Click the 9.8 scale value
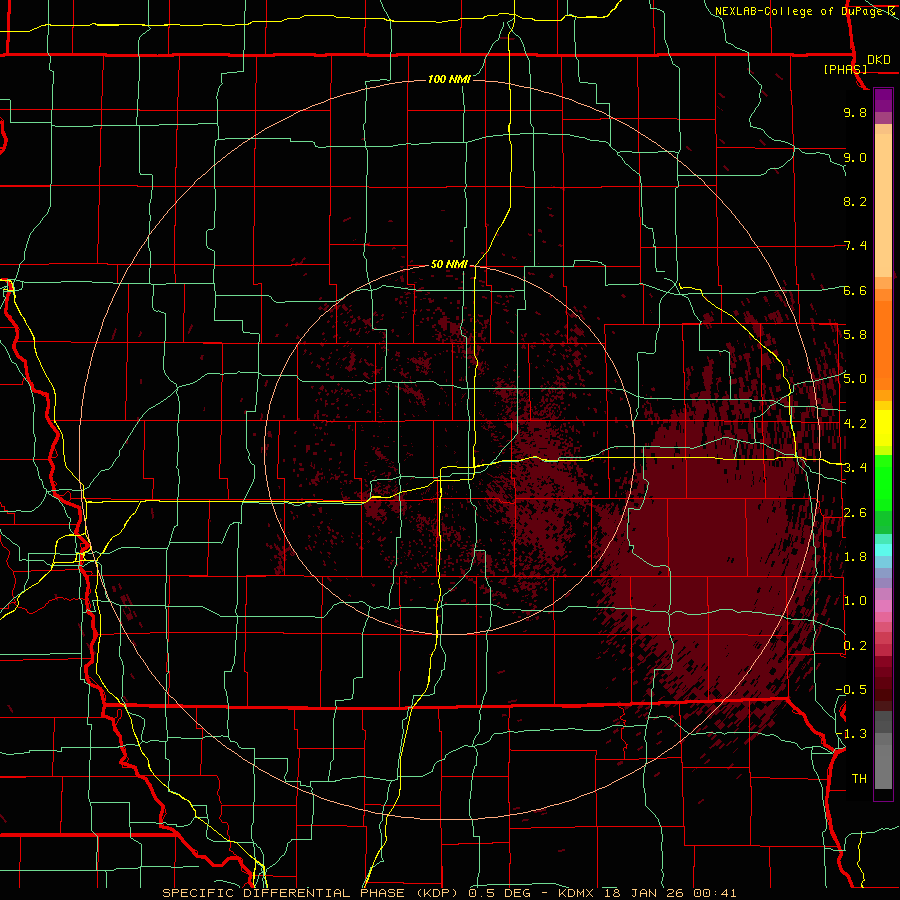The width and height of the screenshot is (900, 900). pyautogui.click(x=855, y=112)
